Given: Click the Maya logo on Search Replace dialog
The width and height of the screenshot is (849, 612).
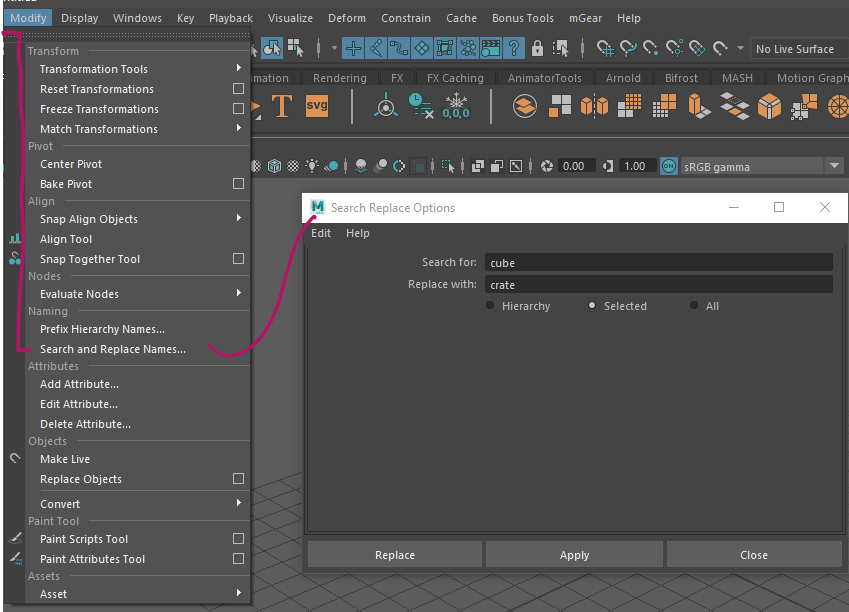Looking at the screenshot, I should click(317, 207).
